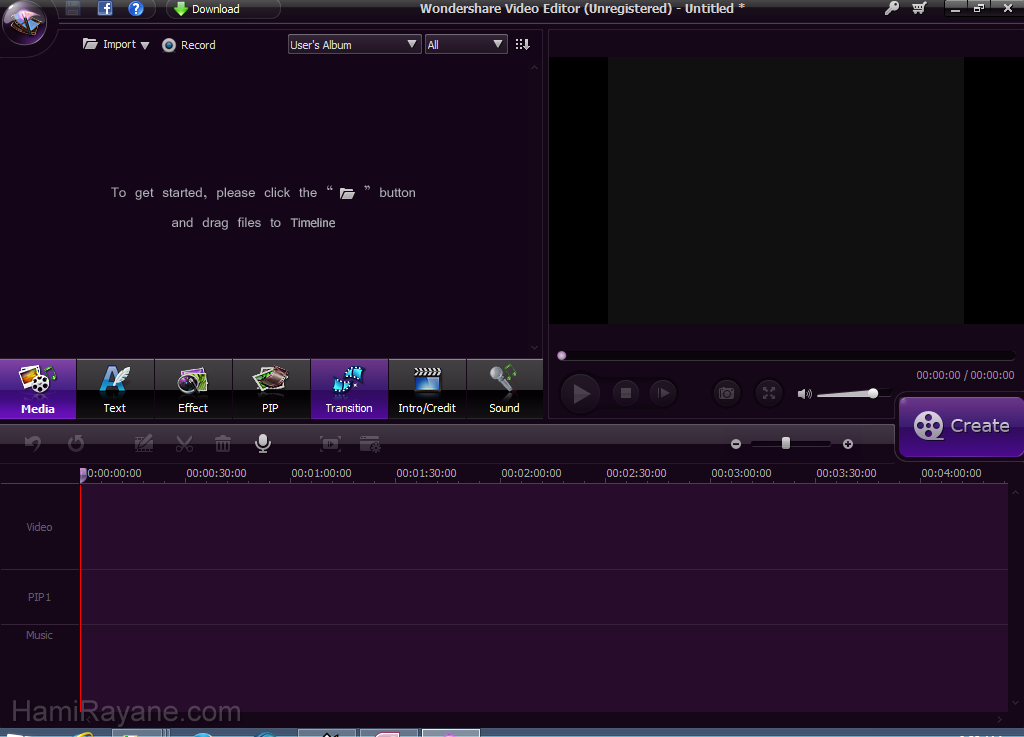Click the 00:02:30:00 ruler mark
Screen dimensions: 1024x737
[x=636, y=473]
